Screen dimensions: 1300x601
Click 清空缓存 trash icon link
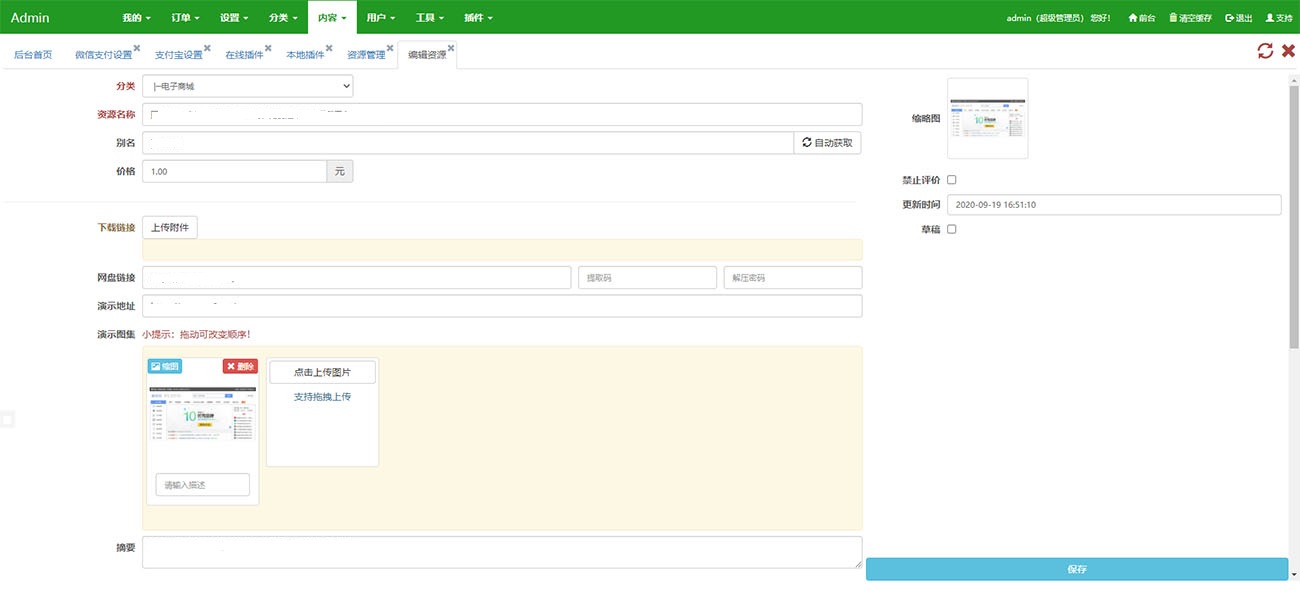tap(1190, 18)
